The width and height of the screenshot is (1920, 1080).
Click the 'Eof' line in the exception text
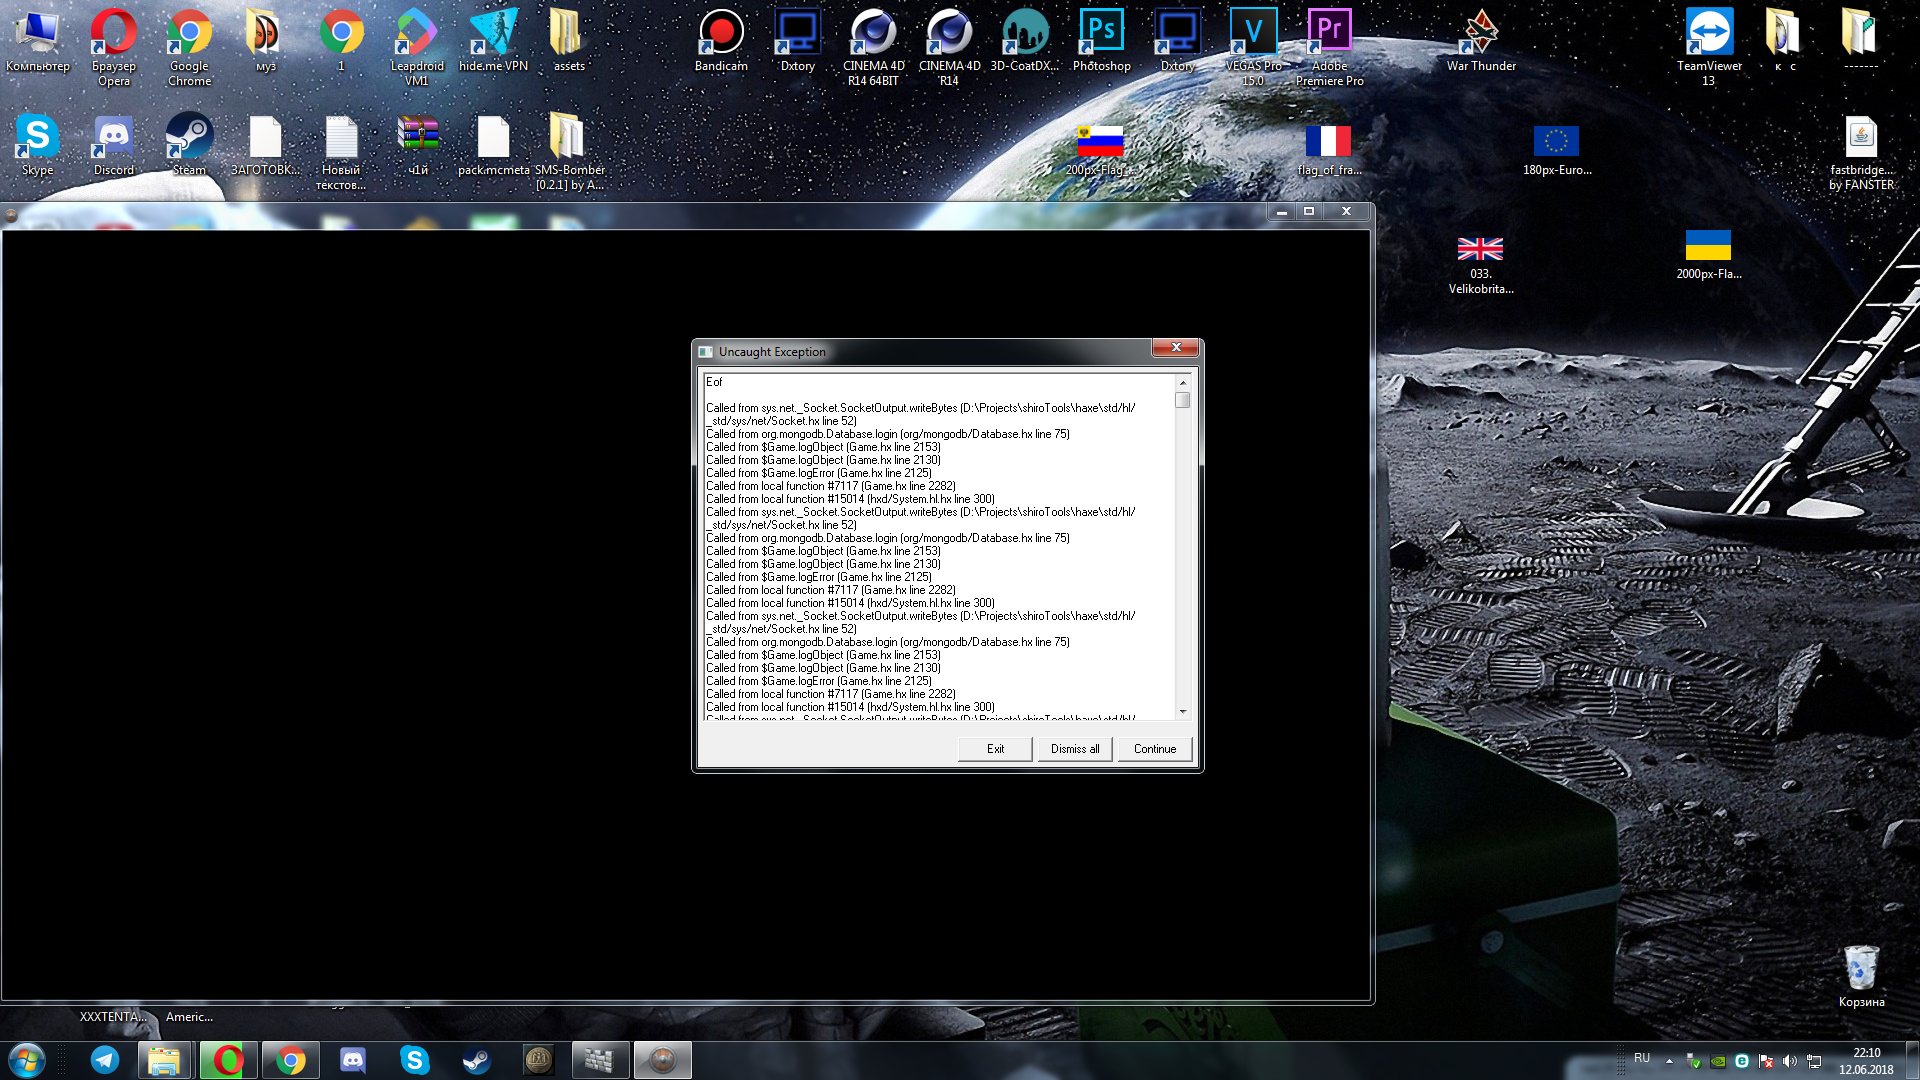click(714, 382)
